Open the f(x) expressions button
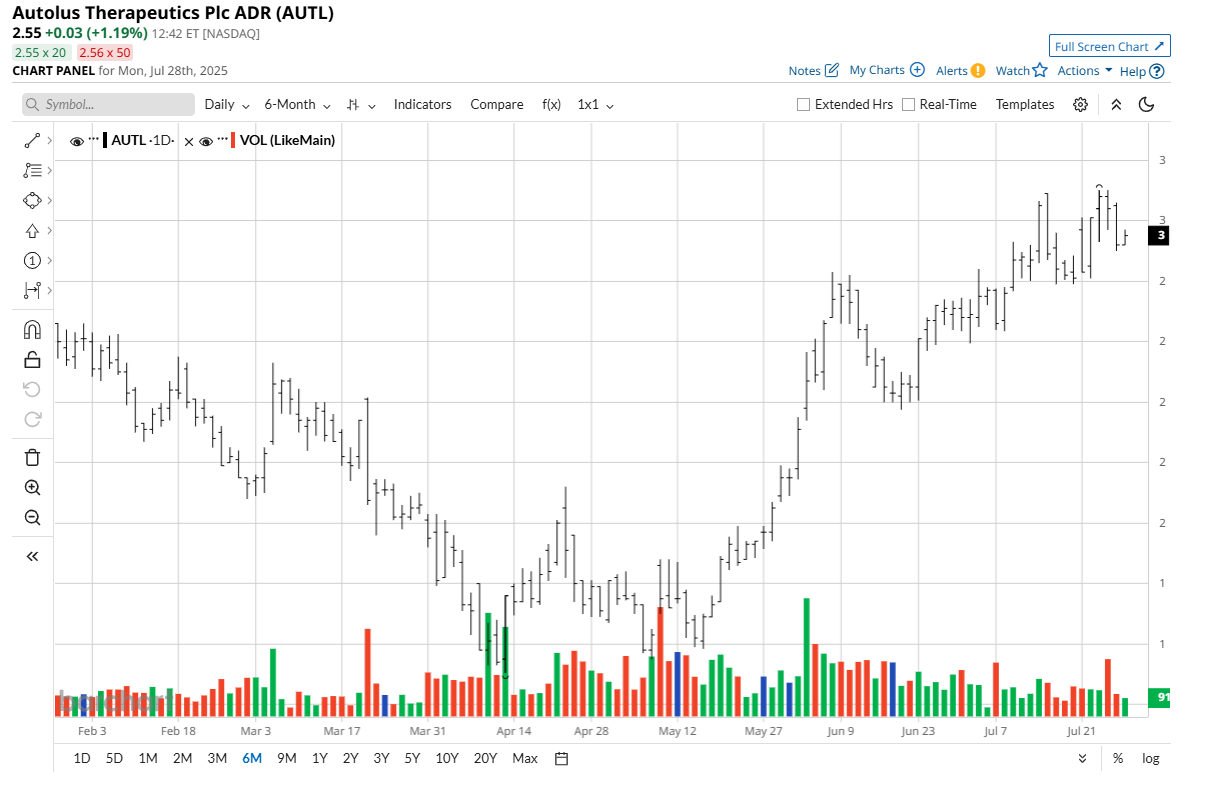This screenshot has height=798, width=1207. [x=552, y=105]
